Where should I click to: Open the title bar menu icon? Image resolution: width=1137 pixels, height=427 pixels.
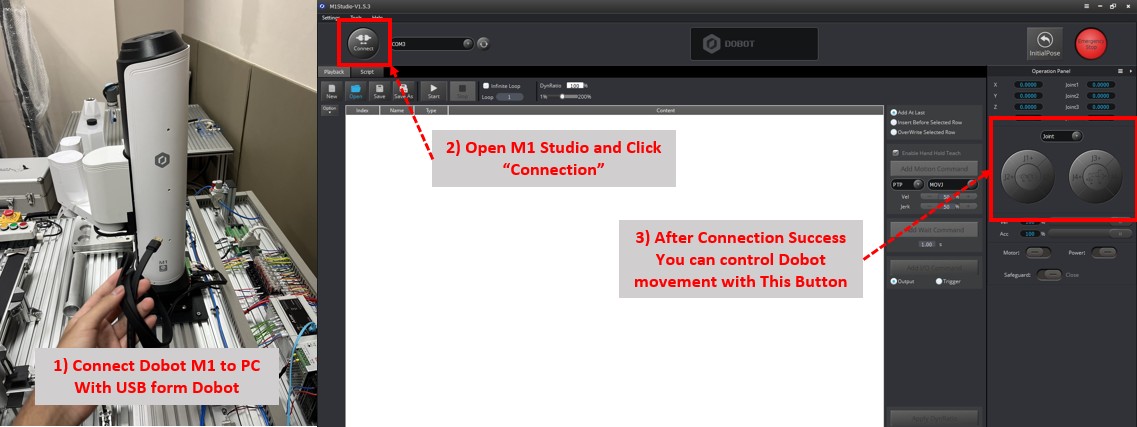point(1088,6)
